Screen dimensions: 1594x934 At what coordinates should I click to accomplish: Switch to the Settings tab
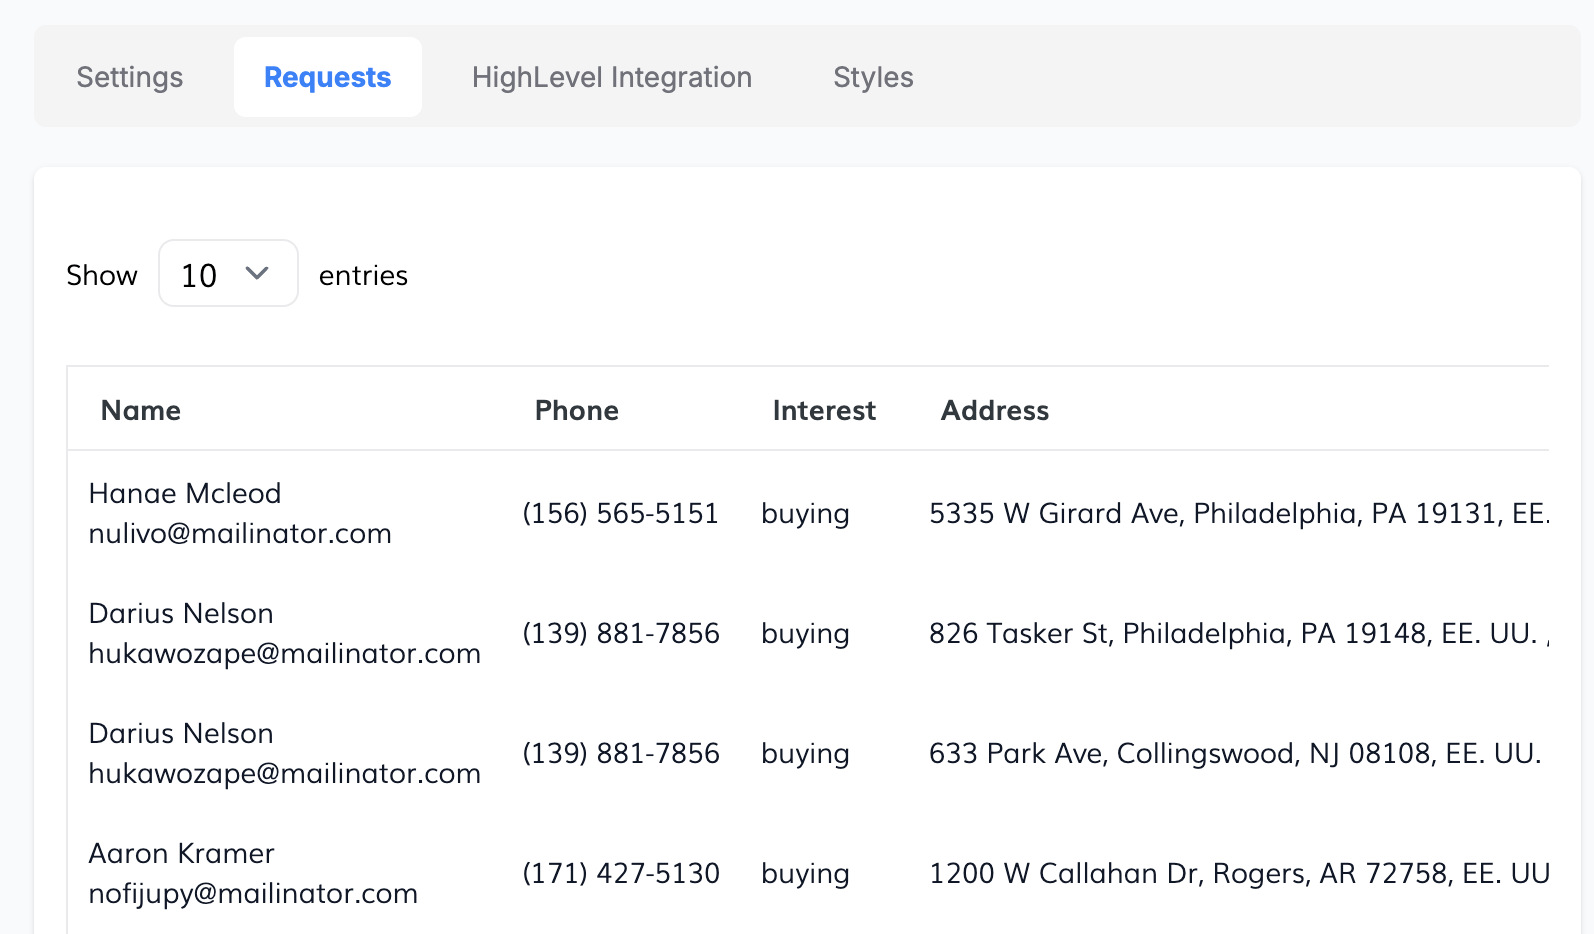pyautogui.click(x=130, y=77)
